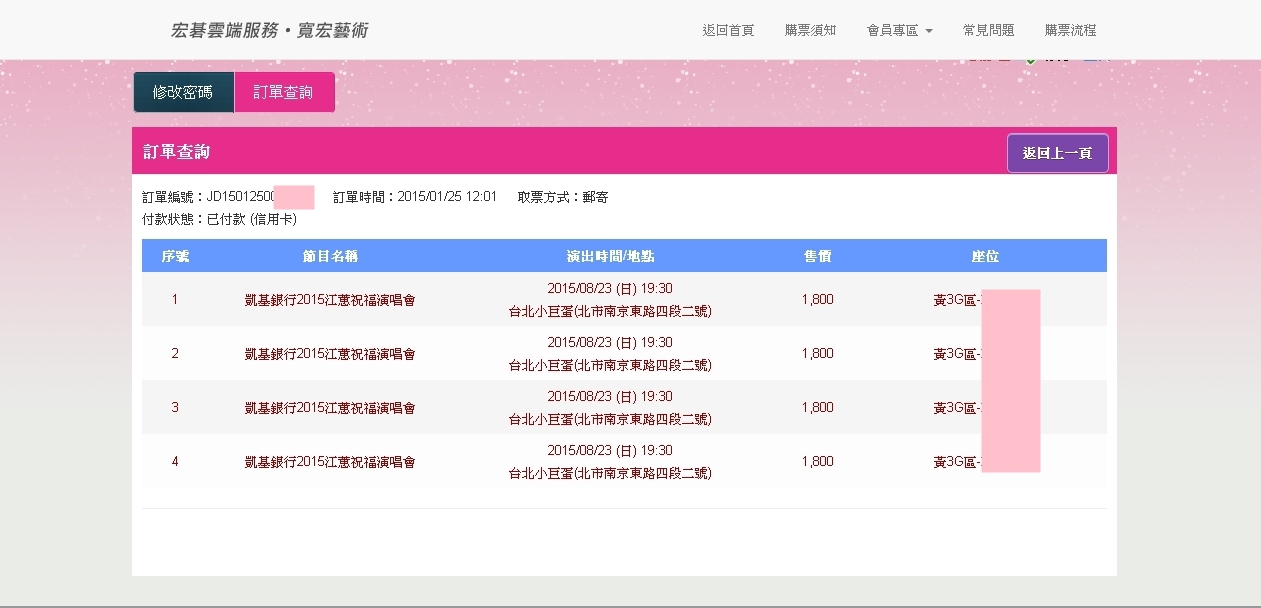Image resolution: width=1261 pixels, height=608 pixels.
Task: Go to 返回首頁 in navigation
Action: click(728, 30)
